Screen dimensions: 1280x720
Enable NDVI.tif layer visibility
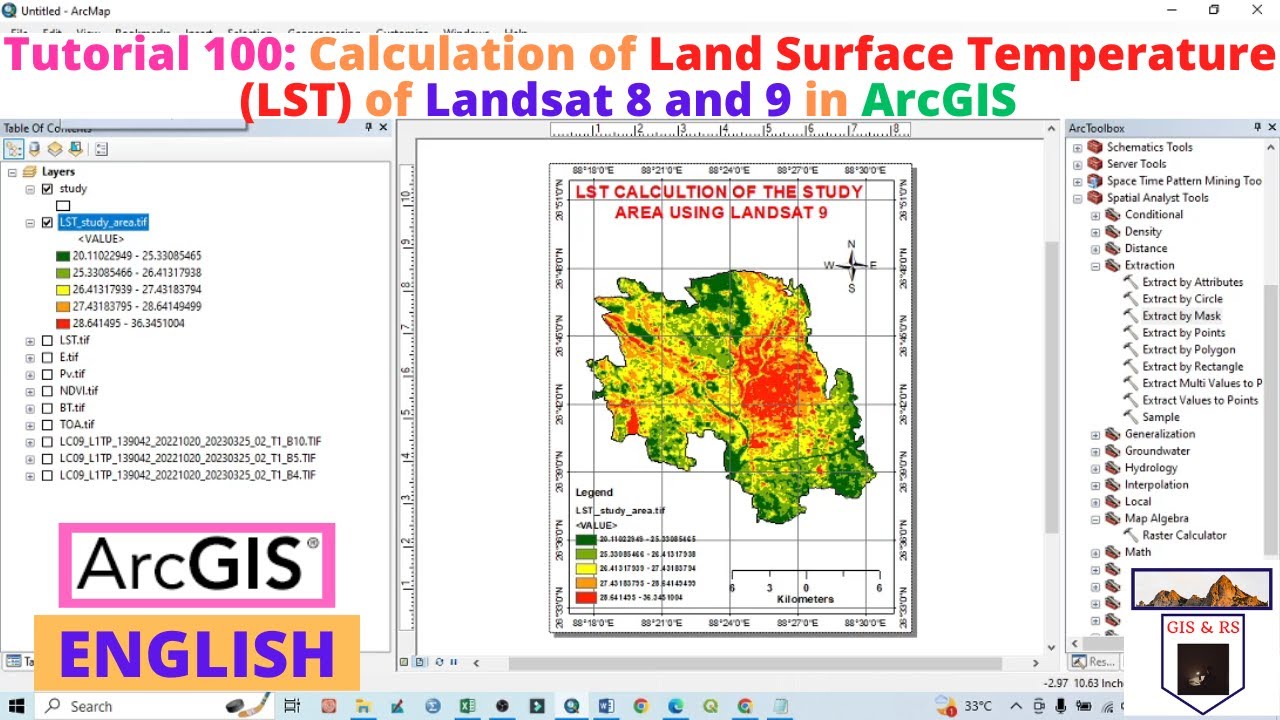tap(47, 392)
